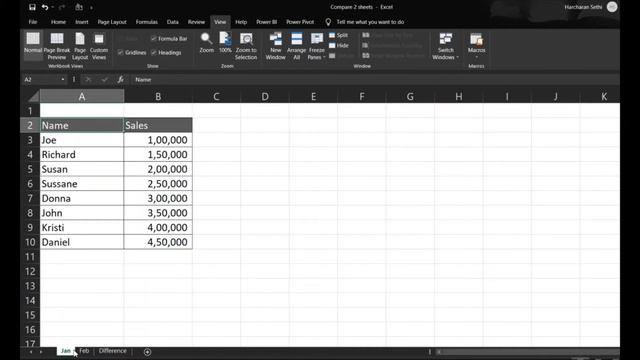Click the Select All corner triangle
The height and width of the screenshot is (360, 640).
(33, 97)
